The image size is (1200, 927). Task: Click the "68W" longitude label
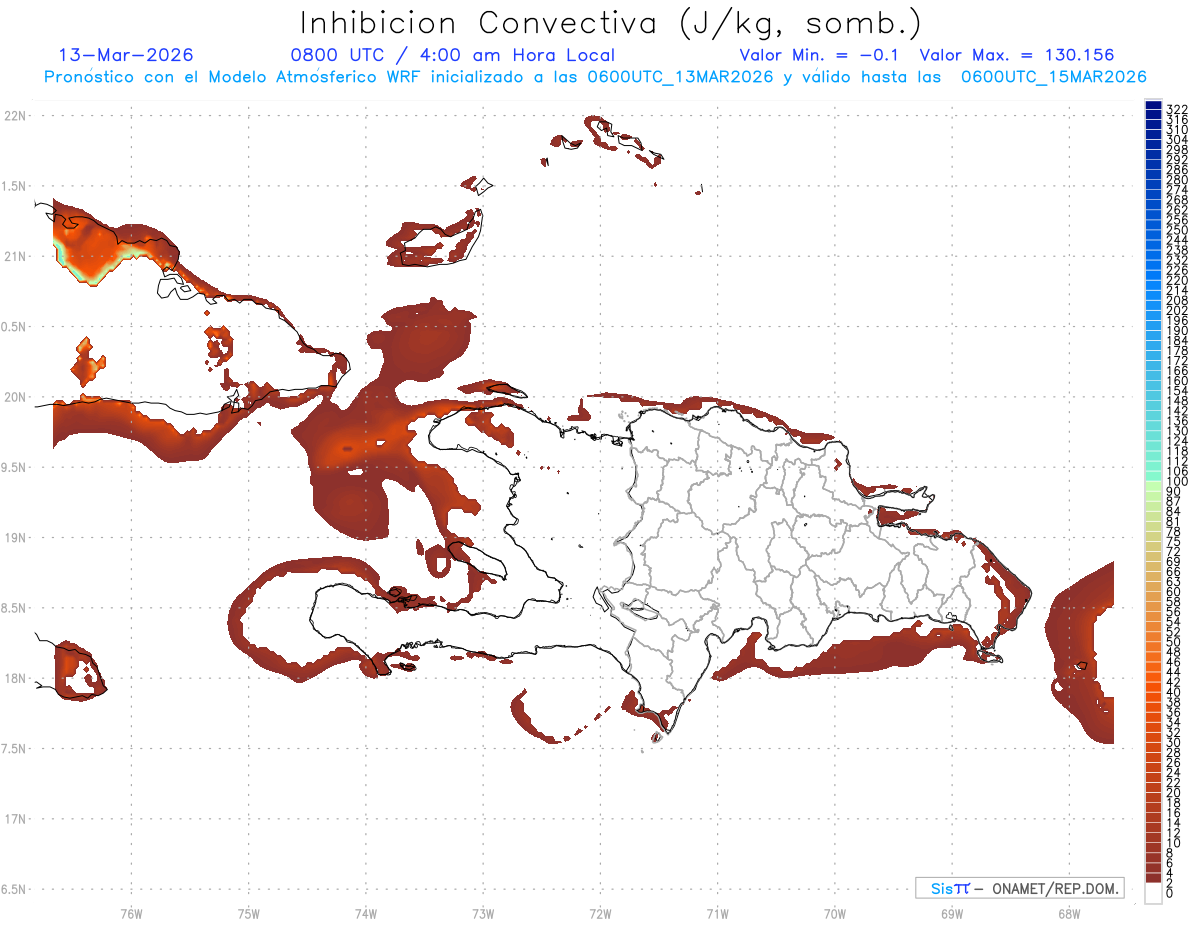coord(1068,913)
